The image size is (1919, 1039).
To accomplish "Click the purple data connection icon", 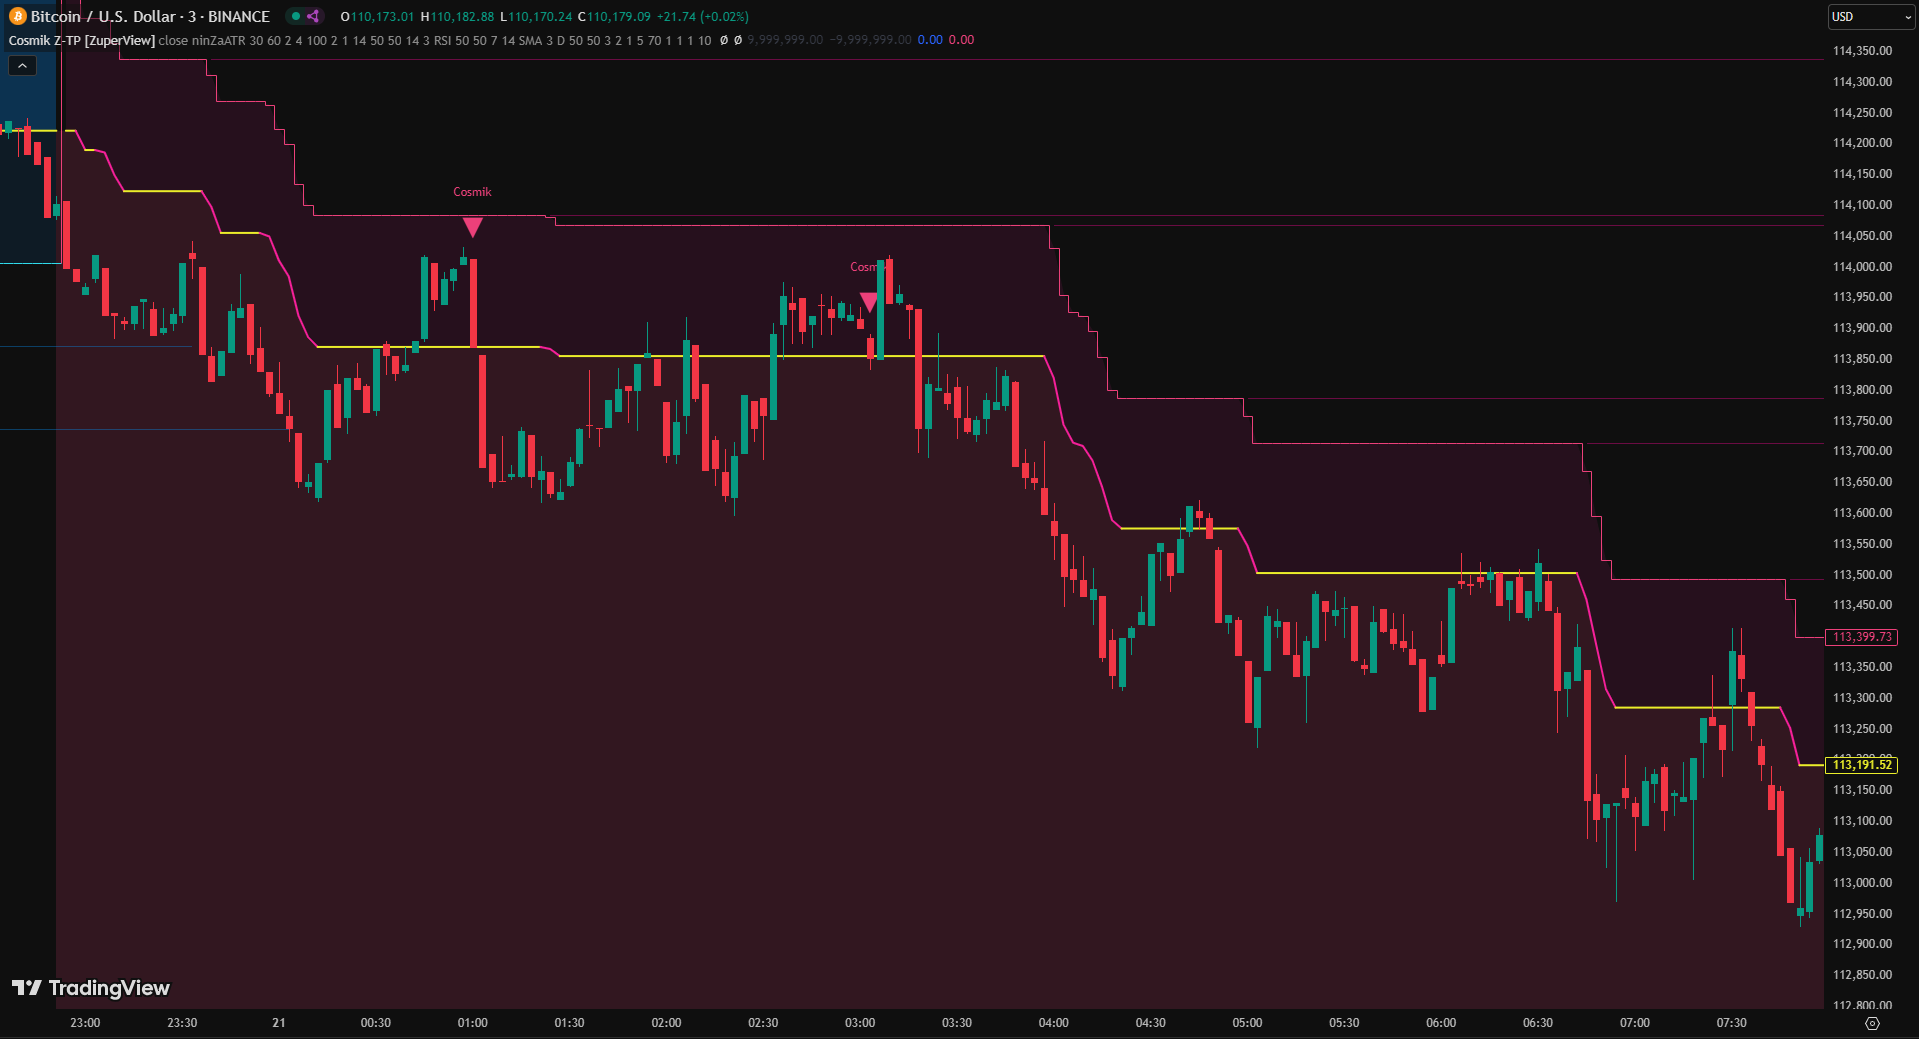I will point(313,16).
